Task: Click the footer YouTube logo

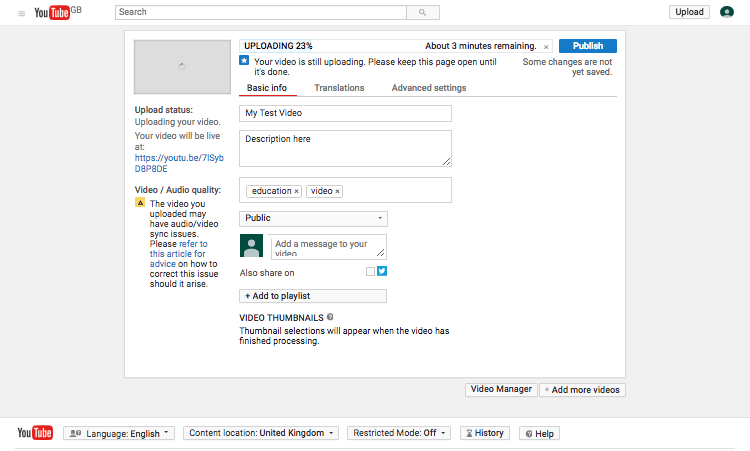Action: [35, 433]
